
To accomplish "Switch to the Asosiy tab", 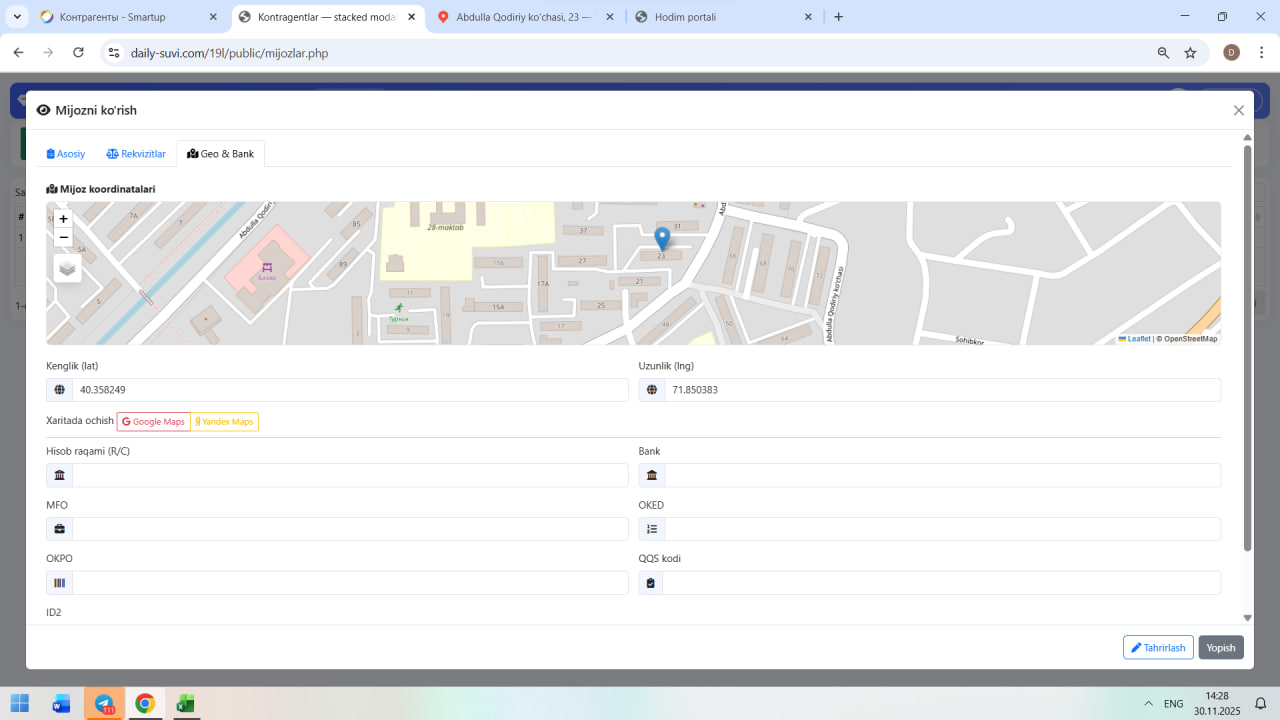I will (66, 154).
